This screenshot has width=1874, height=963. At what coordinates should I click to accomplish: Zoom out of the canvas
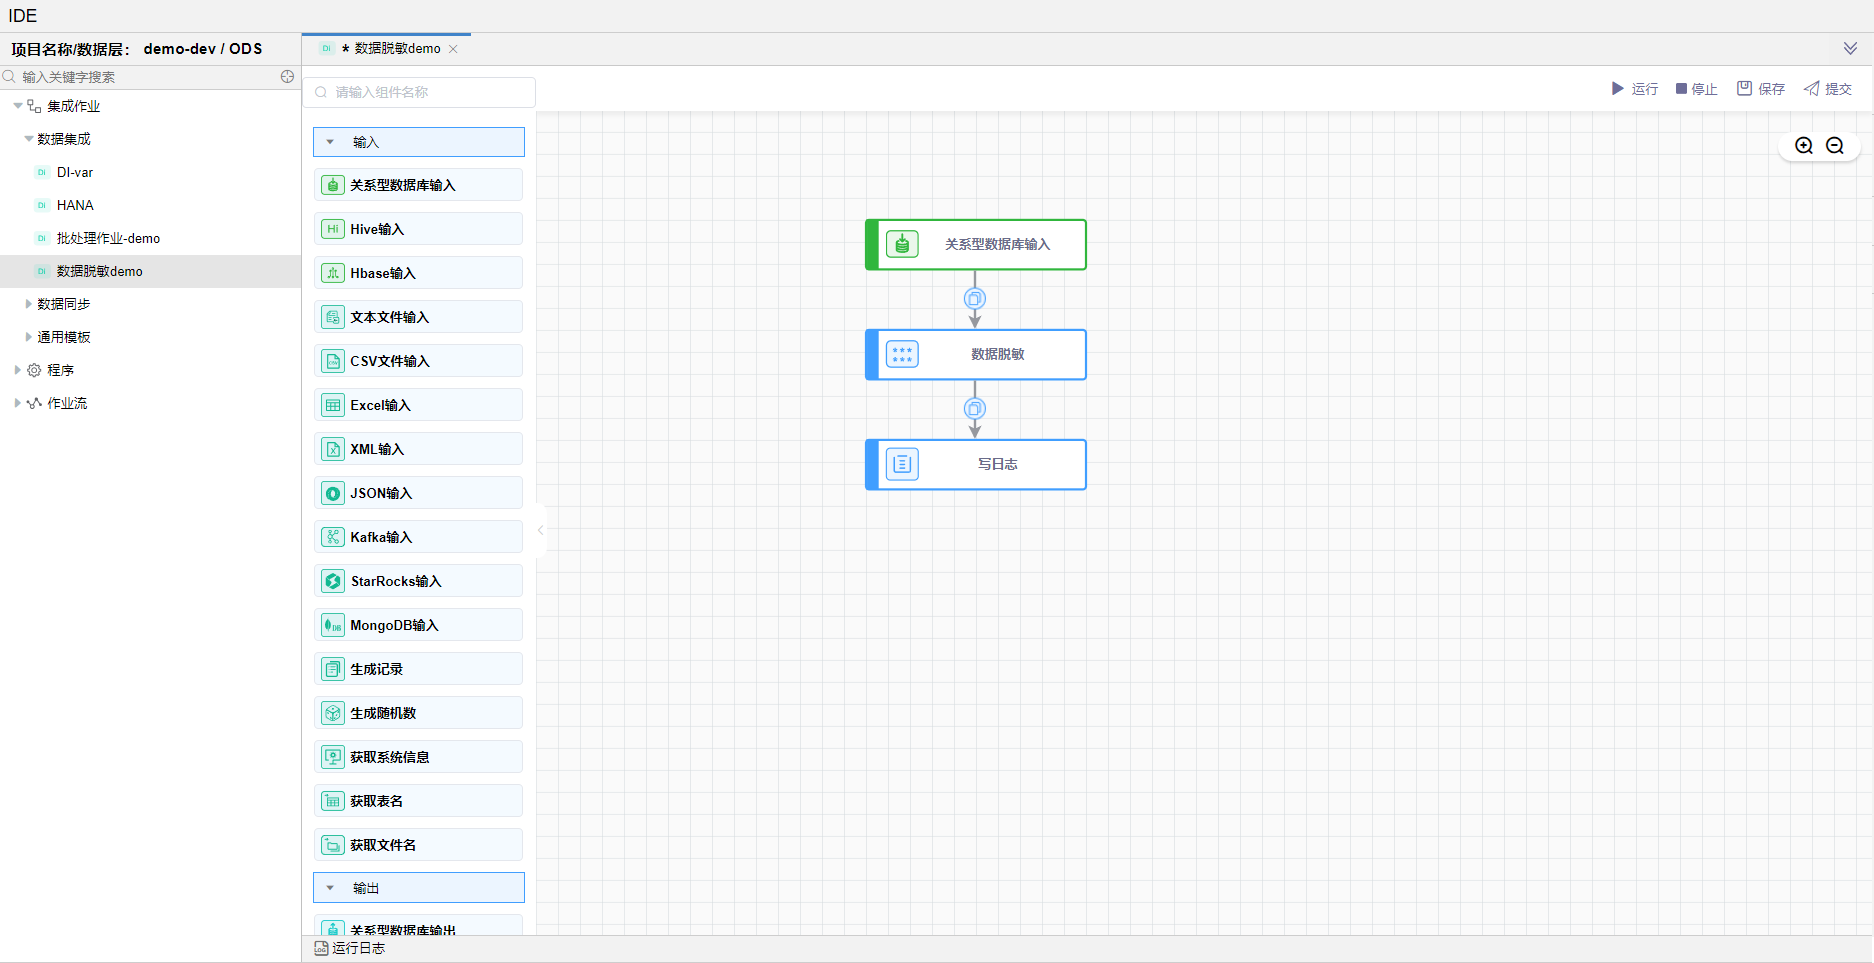(x=1835, y=146)
